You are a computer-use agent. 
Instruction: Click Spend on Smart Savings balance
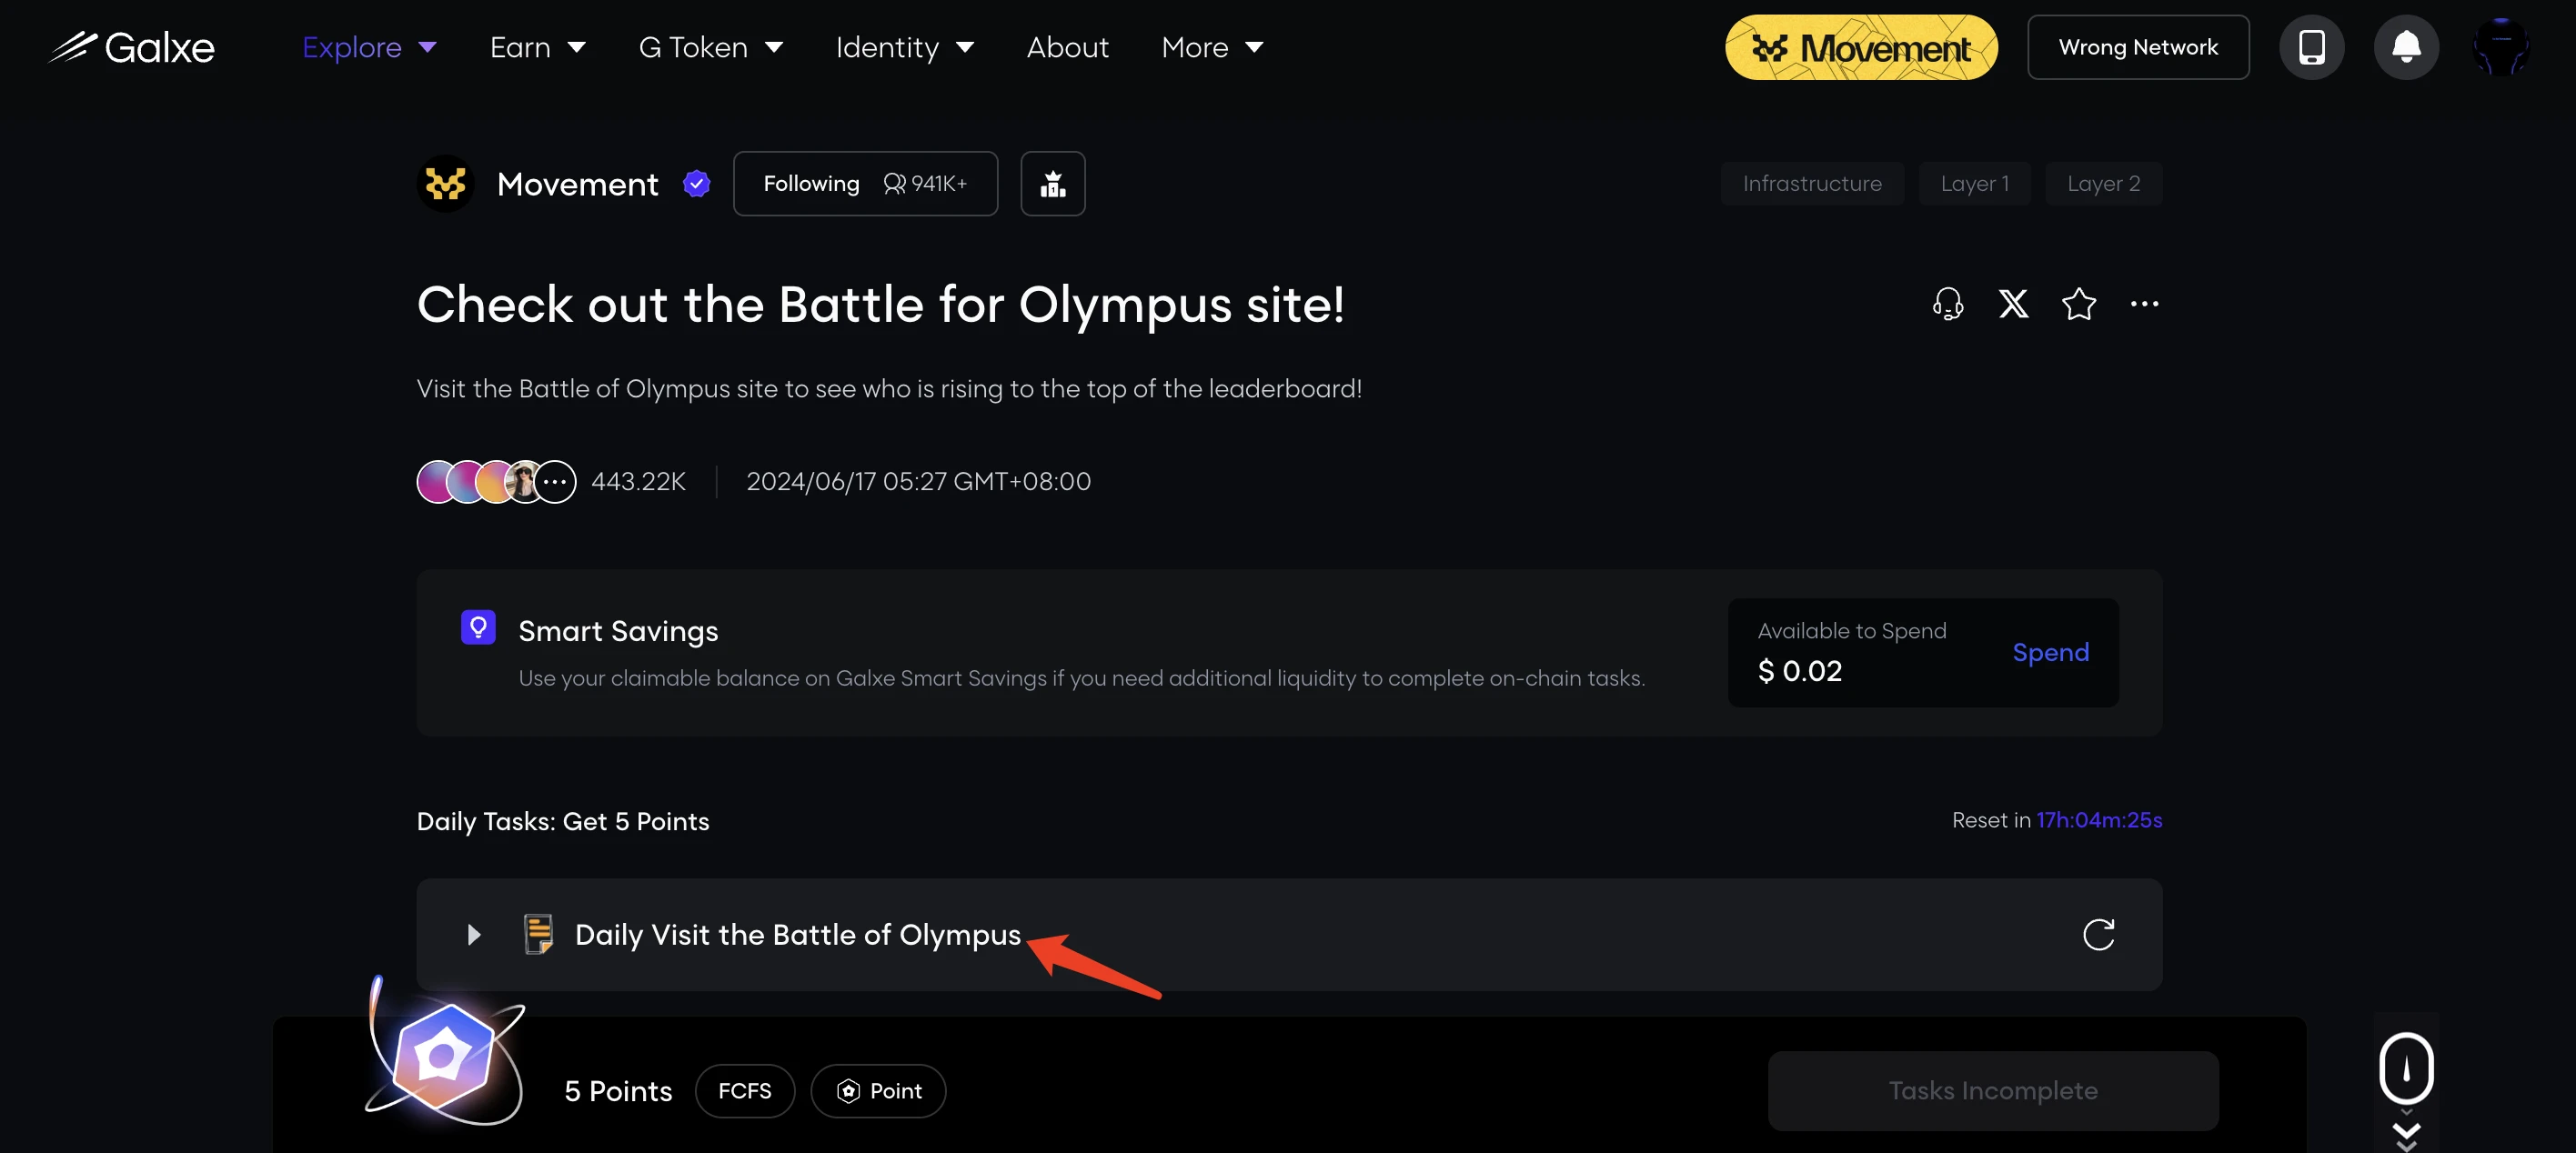(2050, 652)
